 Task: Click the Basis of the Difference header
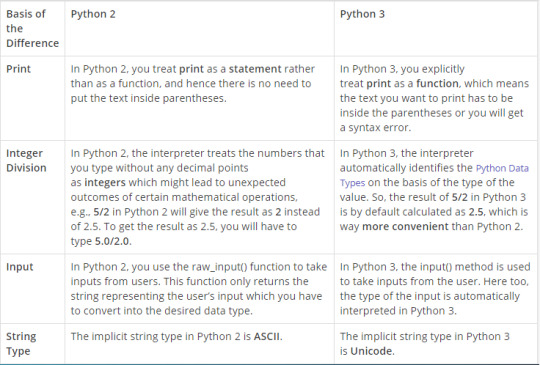[32, 29]
